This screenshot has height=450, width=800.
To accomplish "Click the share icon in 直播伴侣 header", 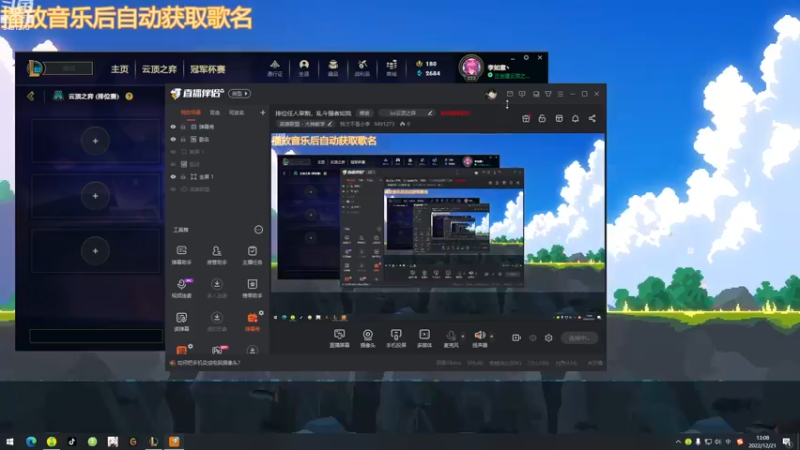I will pyautogui.click(x=592, y=118).
